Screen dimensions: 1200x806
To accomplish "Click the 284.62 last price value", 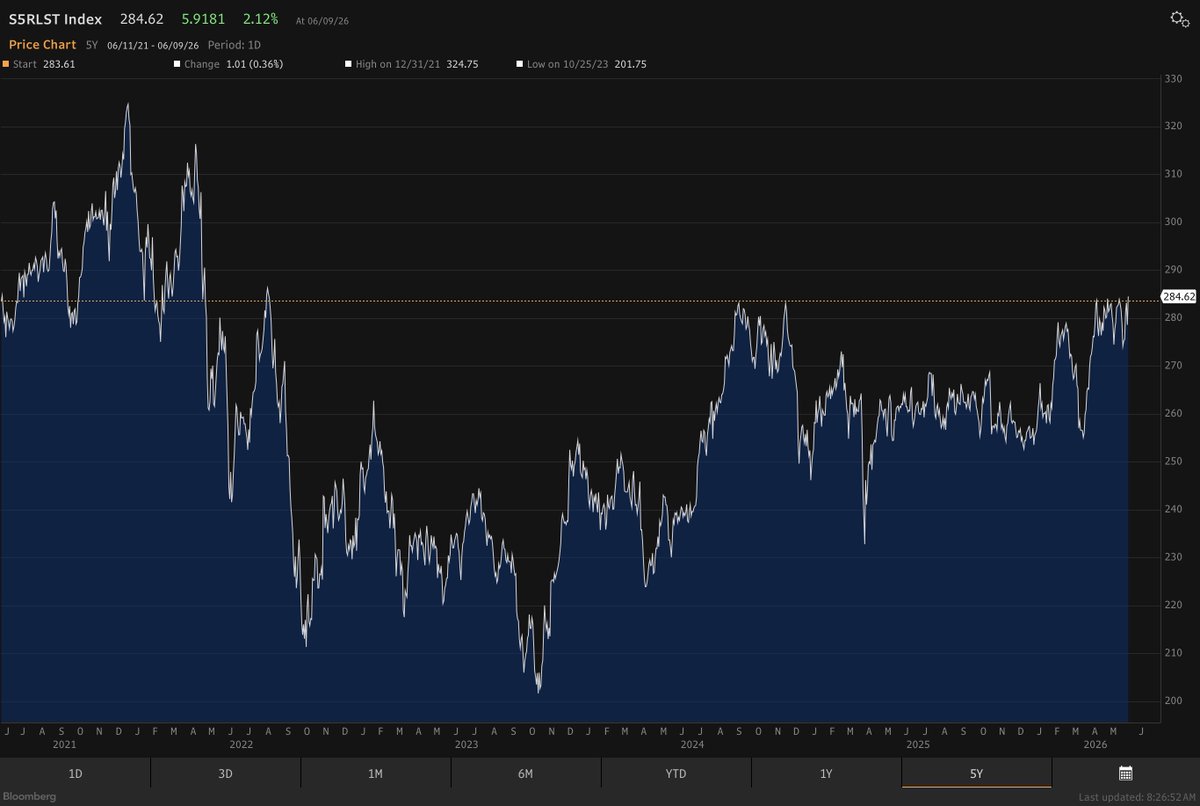I will click(143, 19).
